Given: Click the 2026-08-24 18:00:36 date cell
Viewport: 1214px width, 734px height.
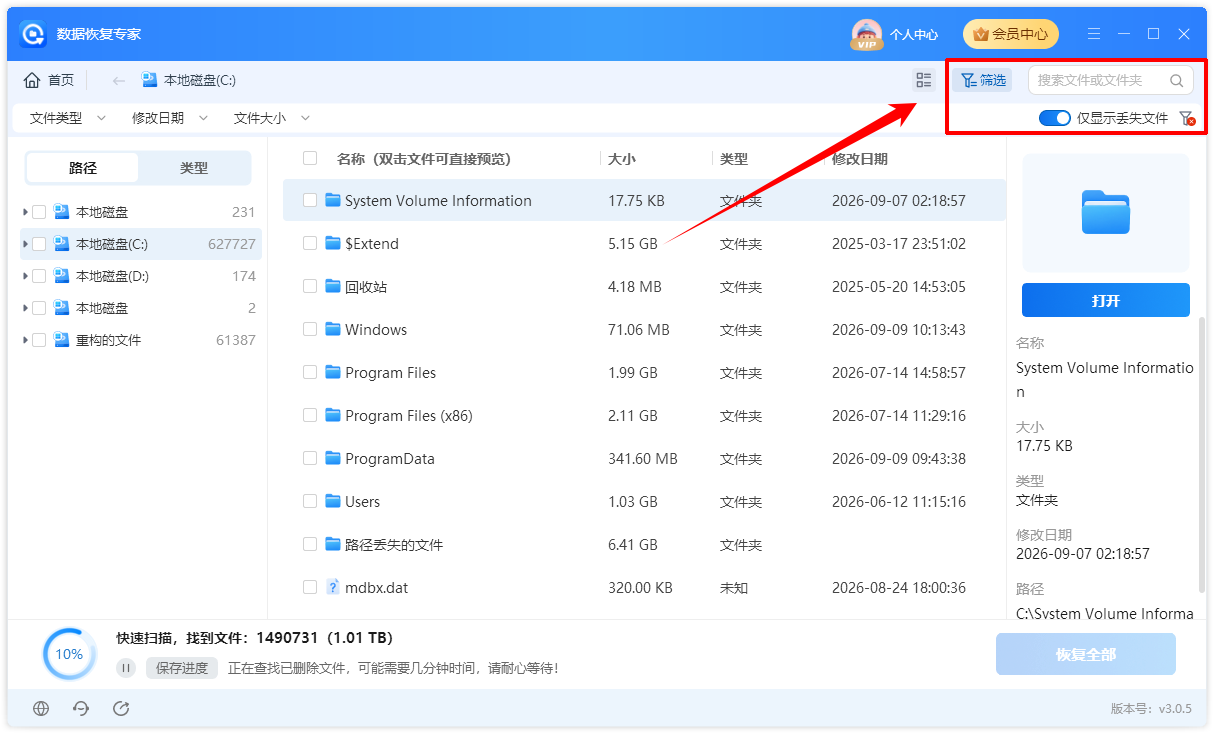Looking at the screenshot, I should (899, 587).
